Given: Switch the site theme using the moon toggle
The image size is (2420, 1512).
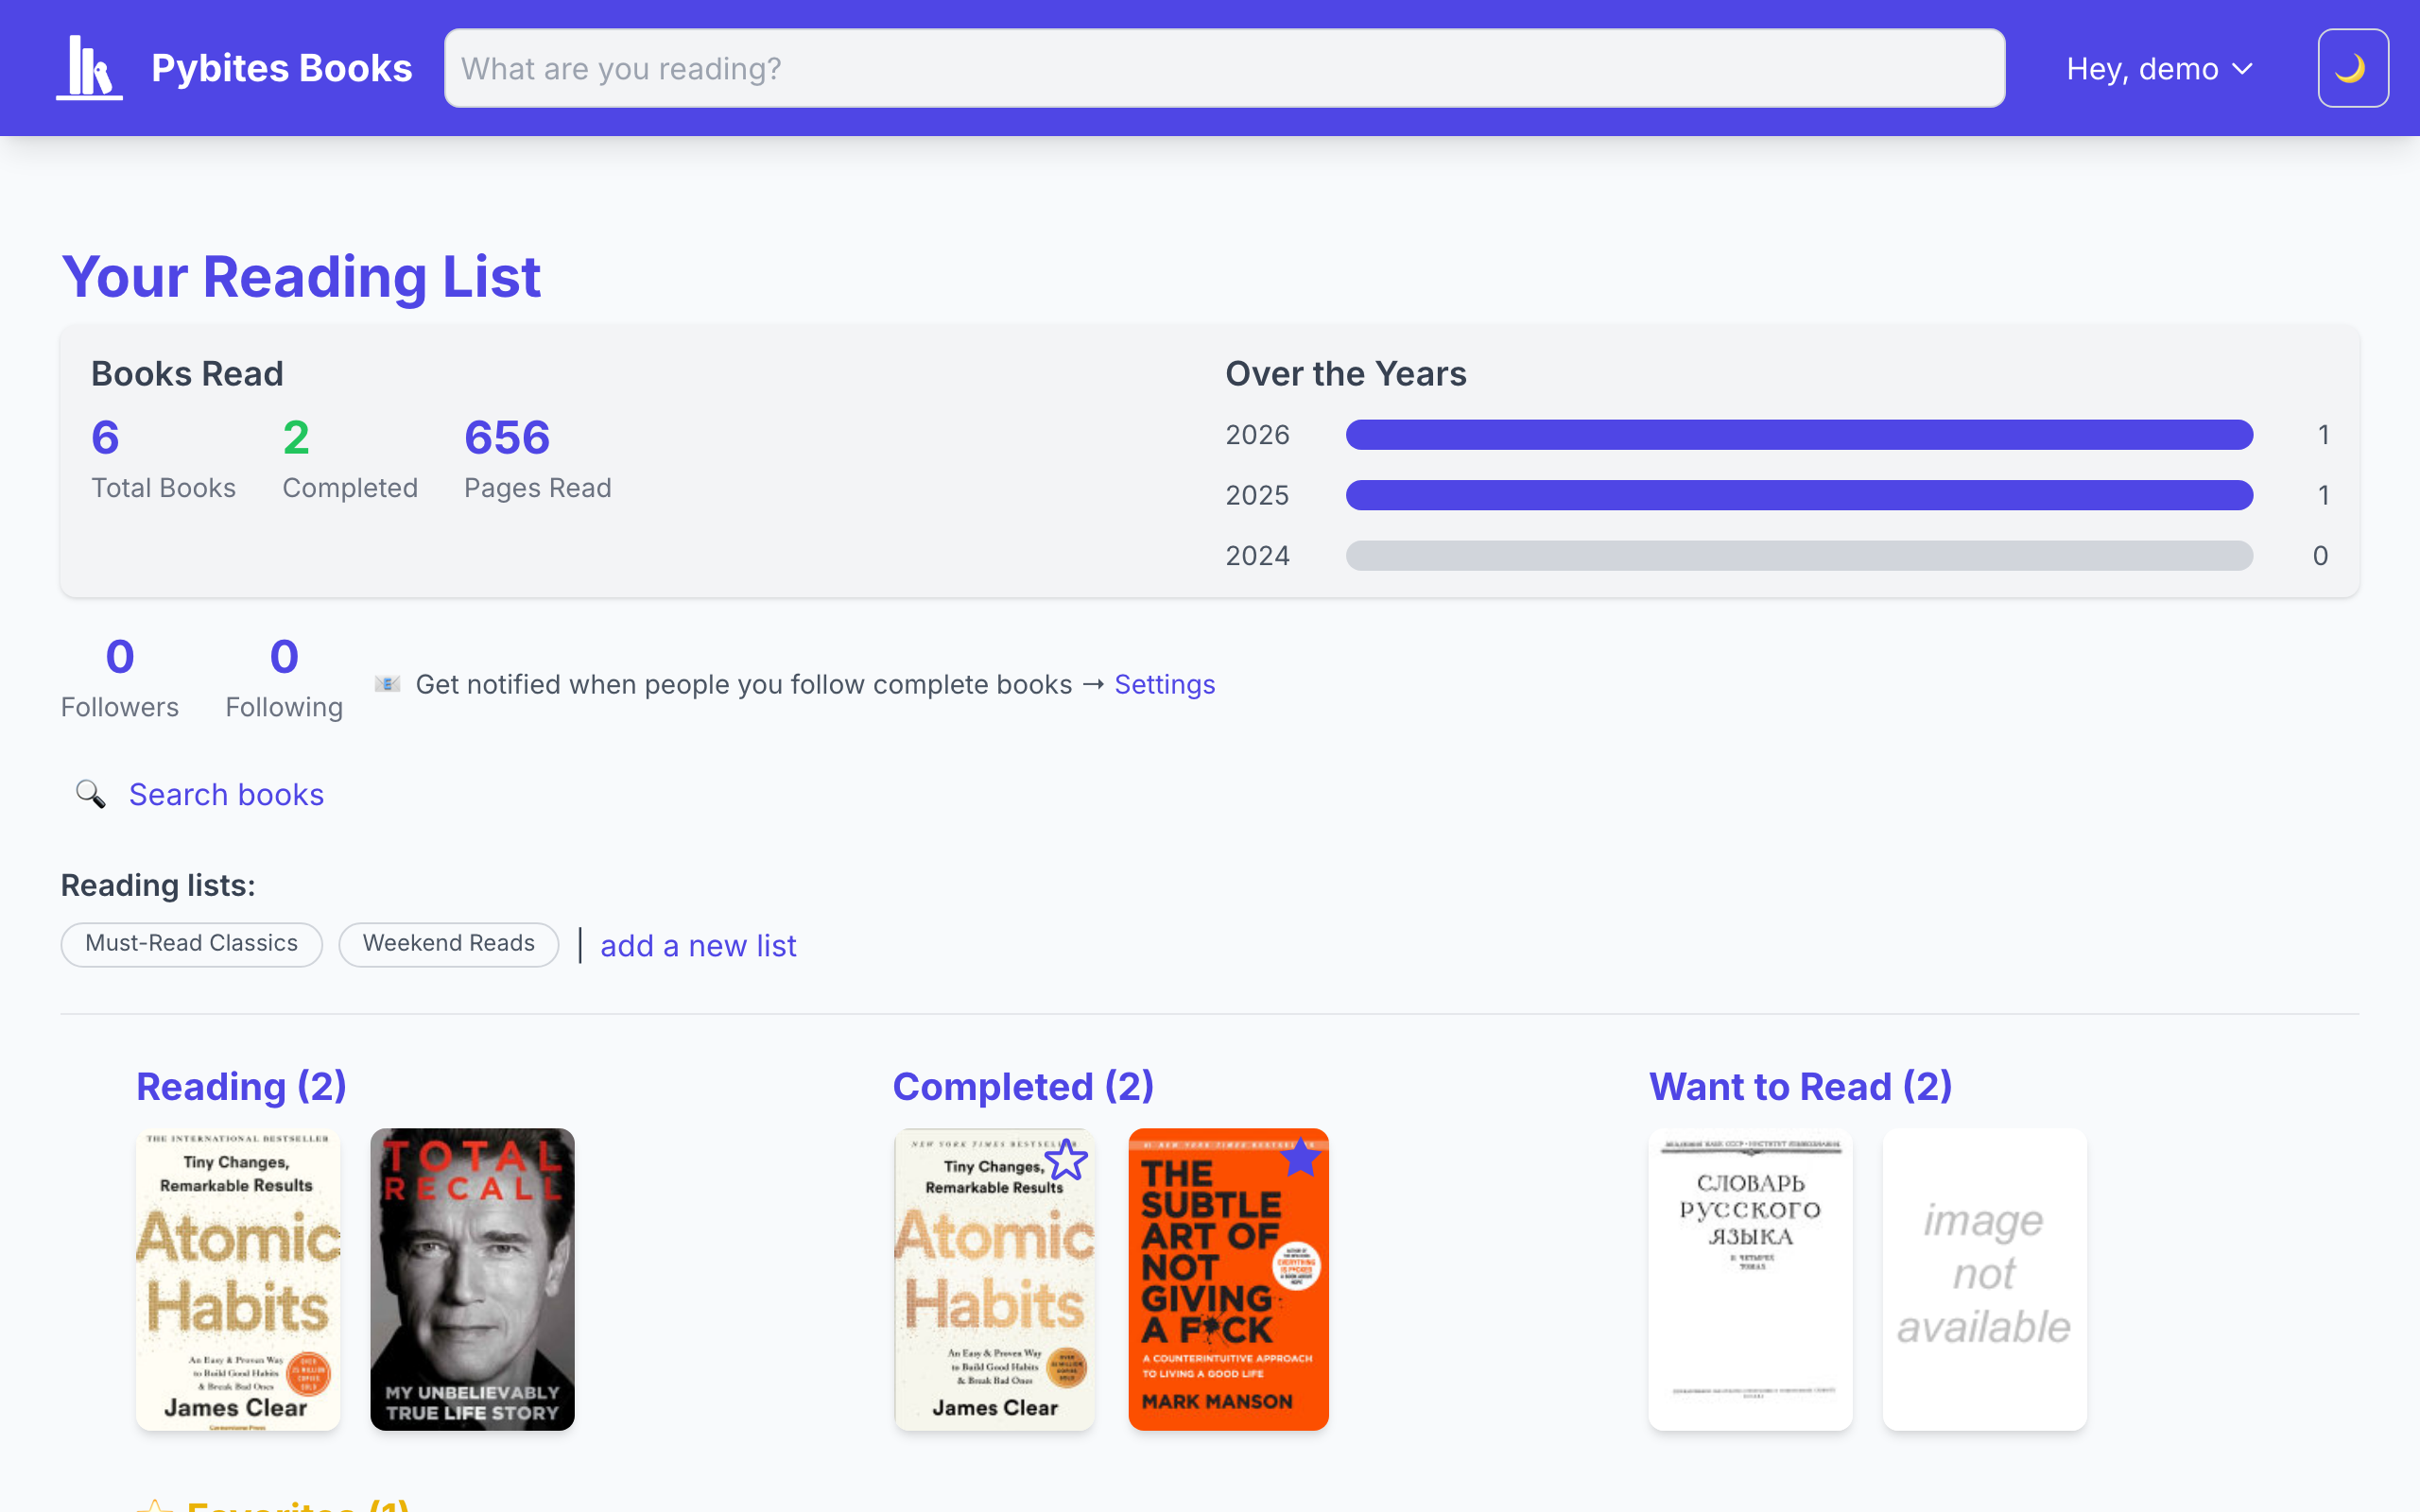Looking at the screenshot, I should point(2351,67).
